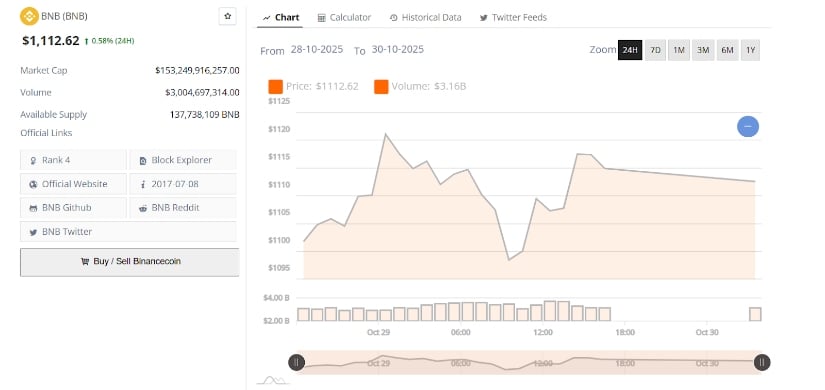This screenshot has width=825, height=390.
Task: Click the $1095 y-axis label
Action: pyautogui.click(x=279, y=268)
